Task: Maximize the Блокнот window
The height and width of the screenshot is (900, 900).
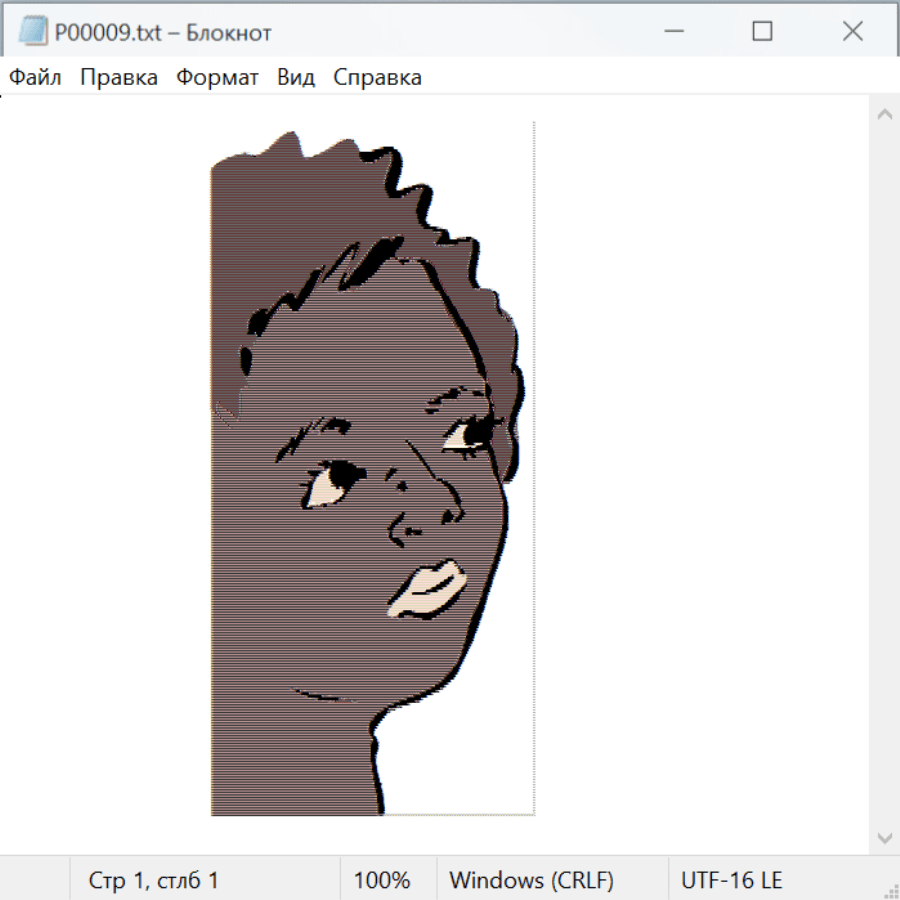Action: pos(762,32)
